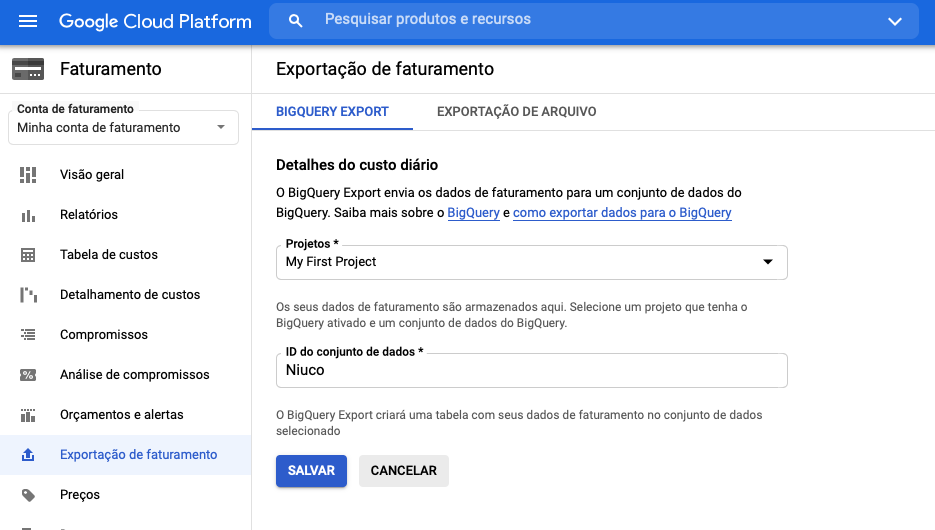
Task: Click the Detalhamento de custos icon
Action: point(28,295)
